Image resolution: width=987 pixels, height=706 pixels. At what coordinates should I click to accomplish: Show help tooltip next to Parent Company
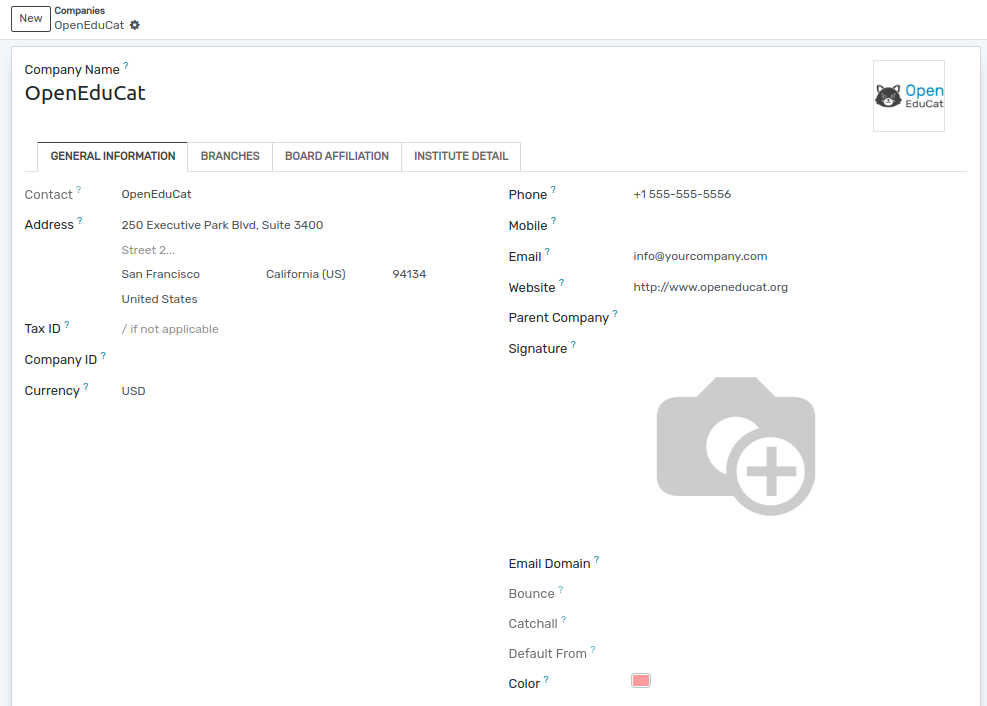point(615,313)
